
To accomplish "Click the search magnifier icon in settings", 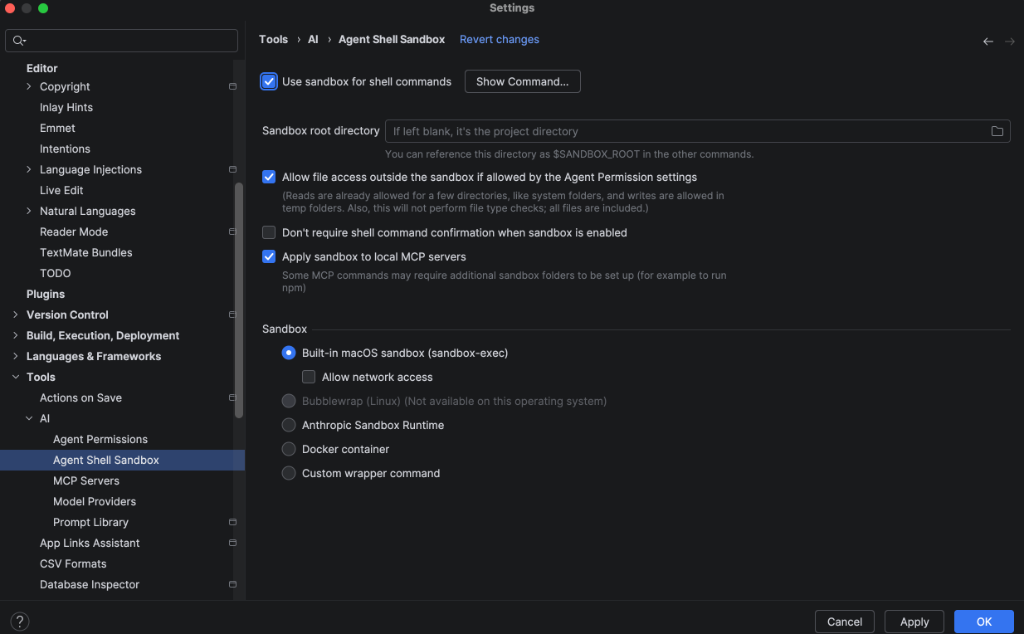I will (19, 41).
